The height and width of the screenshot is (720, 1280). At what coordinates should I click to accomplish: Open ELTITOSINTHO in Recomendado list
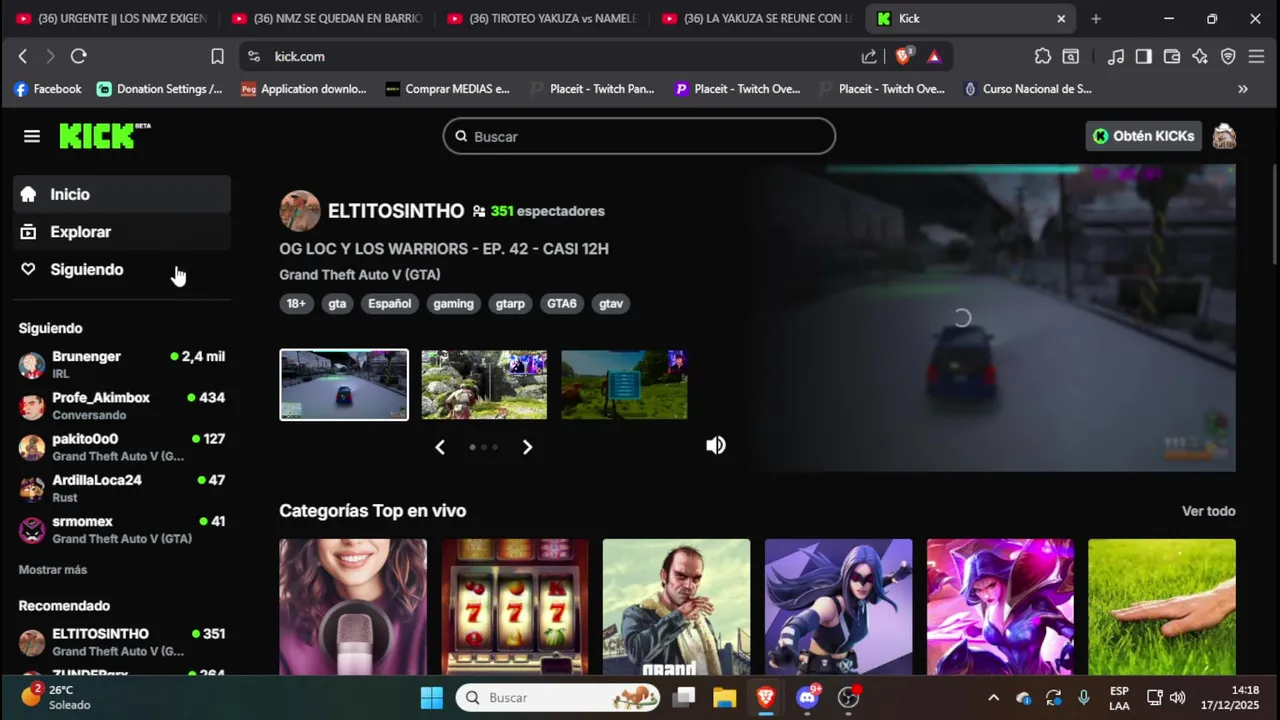[122, 641]
